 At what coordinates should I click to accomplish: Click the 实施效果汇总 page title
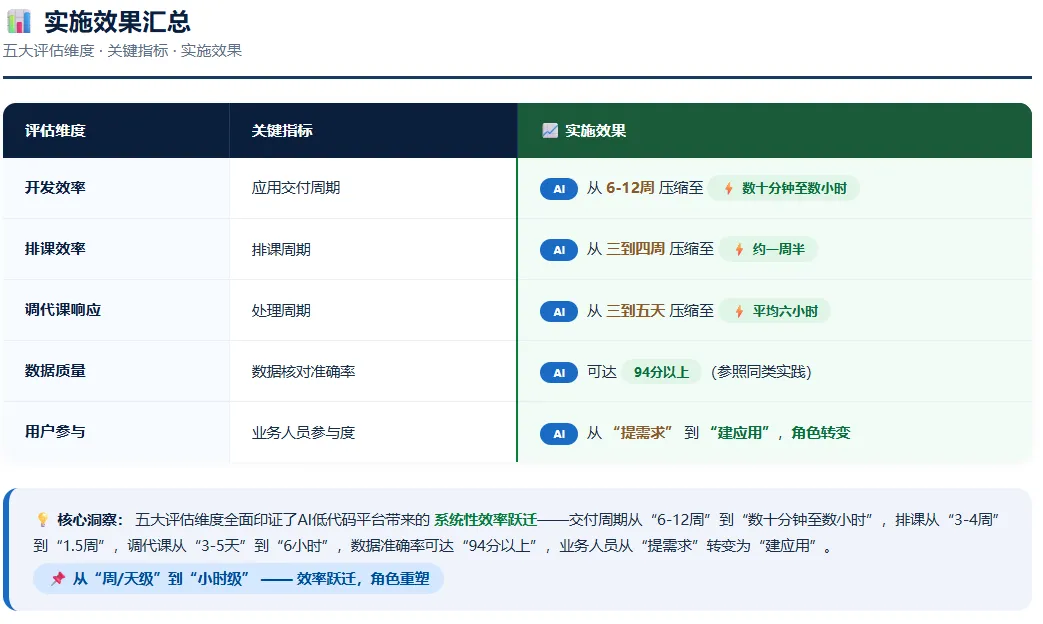coord(117,22)
